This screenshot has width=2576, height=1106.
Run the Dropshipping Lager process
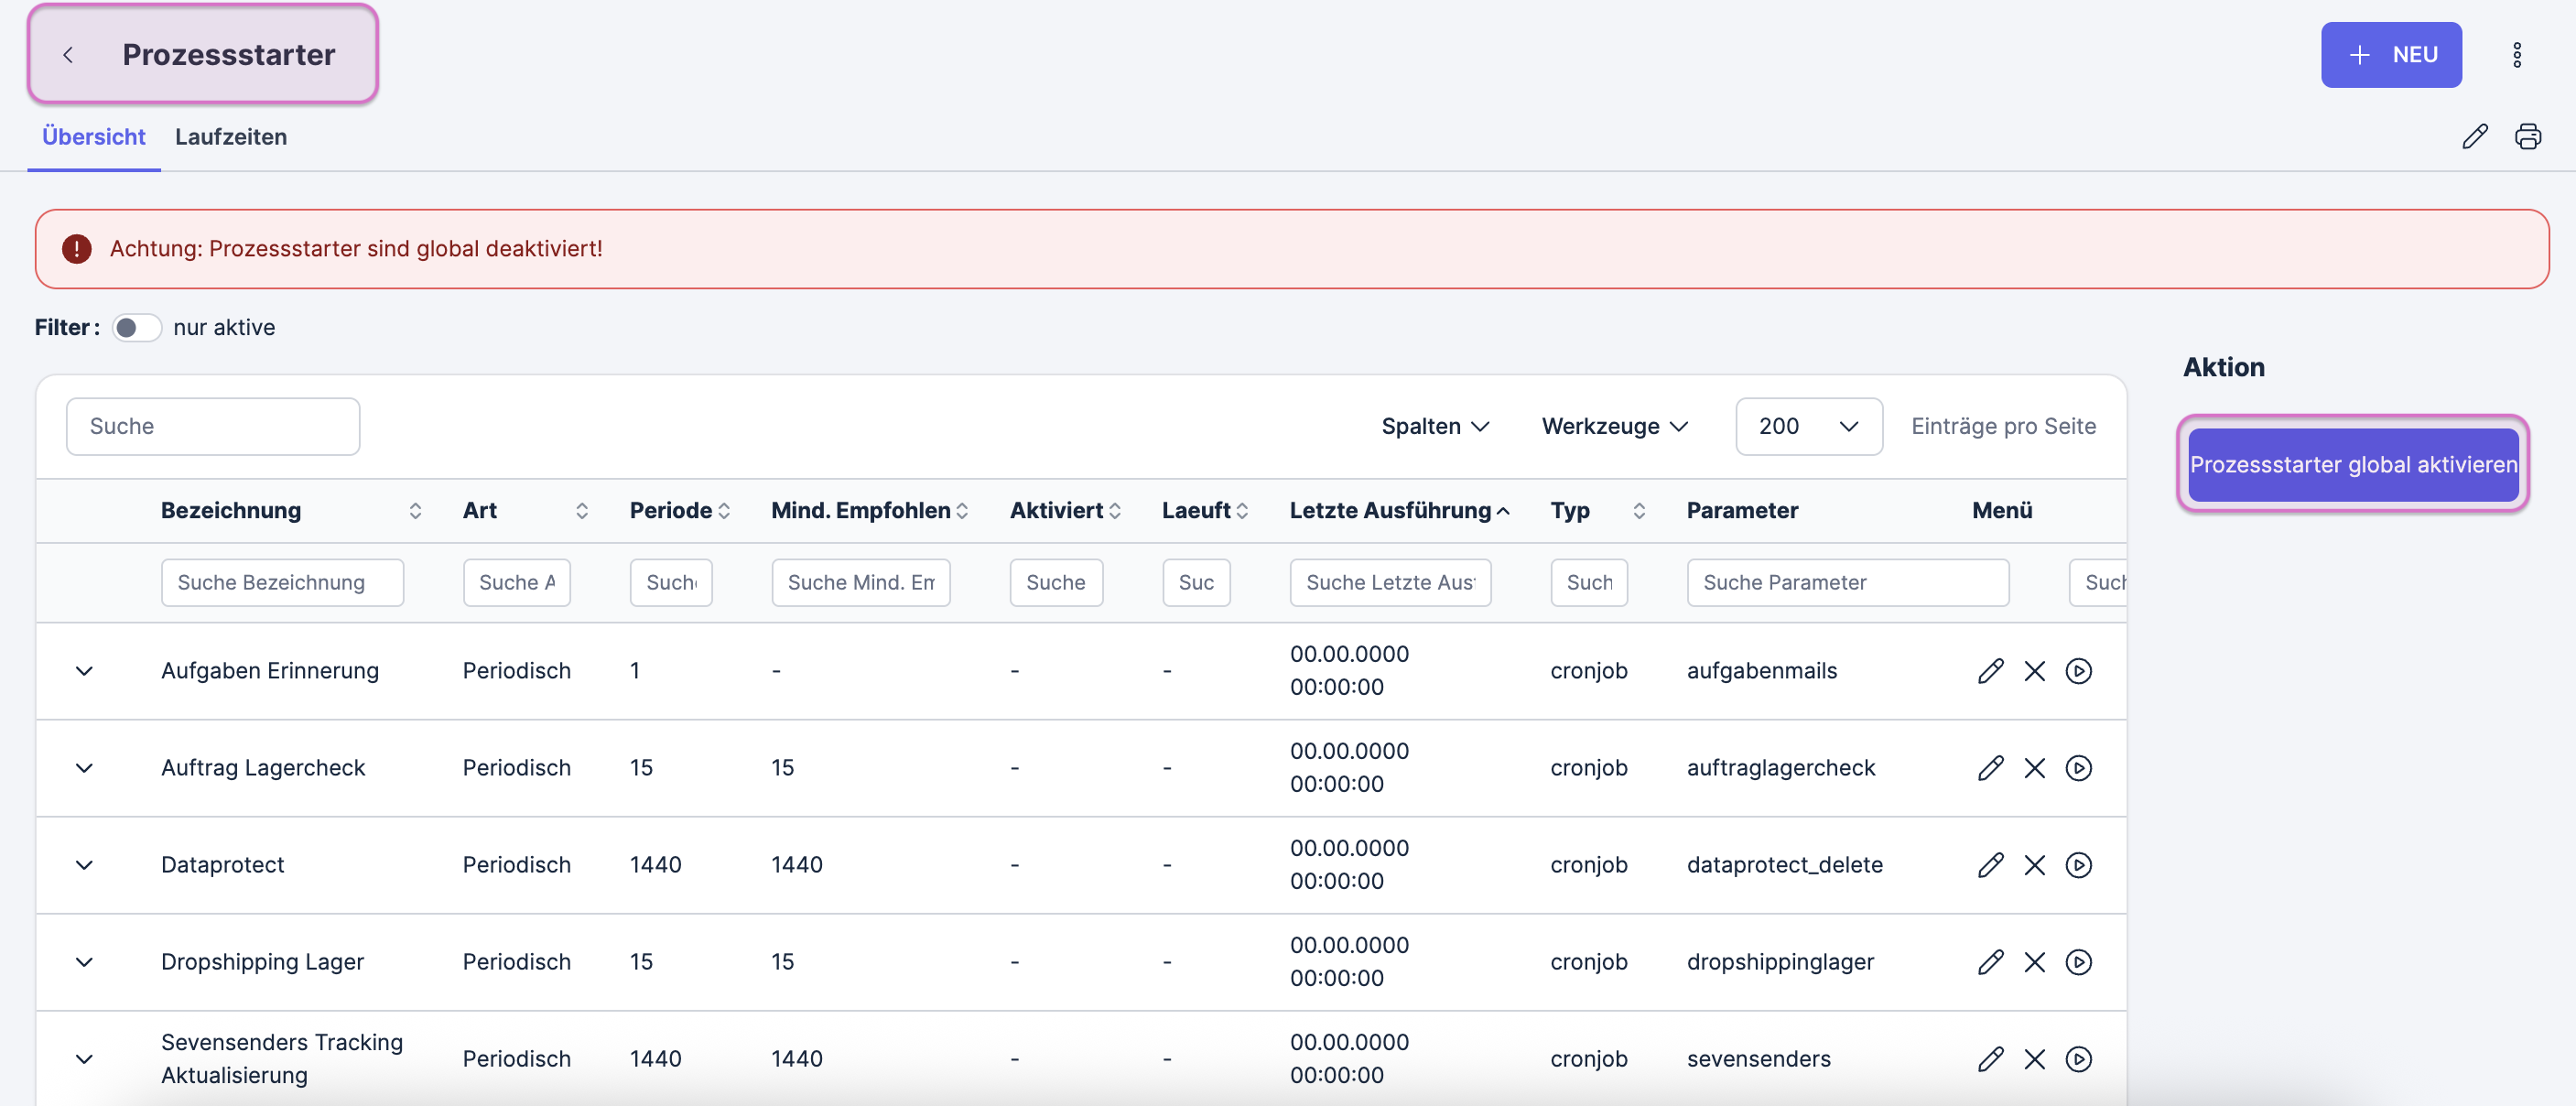pos(2078,962)
